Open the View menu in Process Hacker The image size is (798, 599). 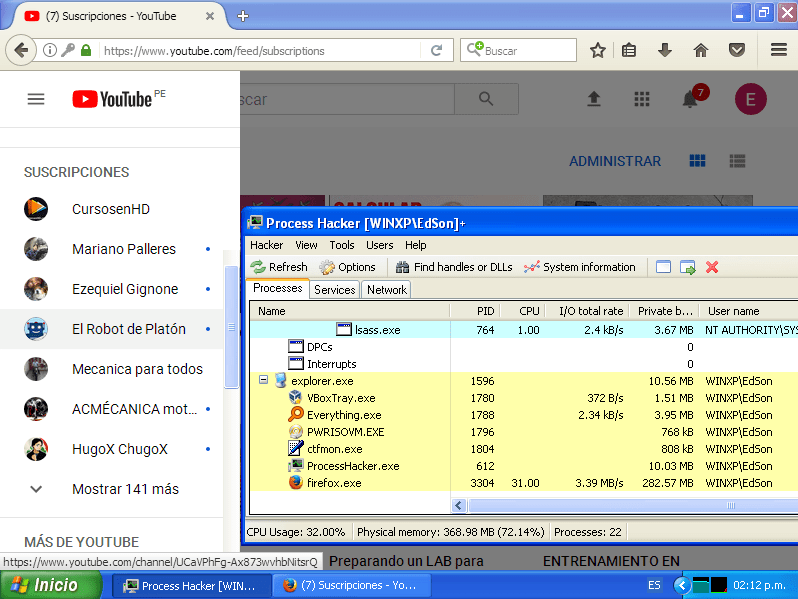[306, 245]
